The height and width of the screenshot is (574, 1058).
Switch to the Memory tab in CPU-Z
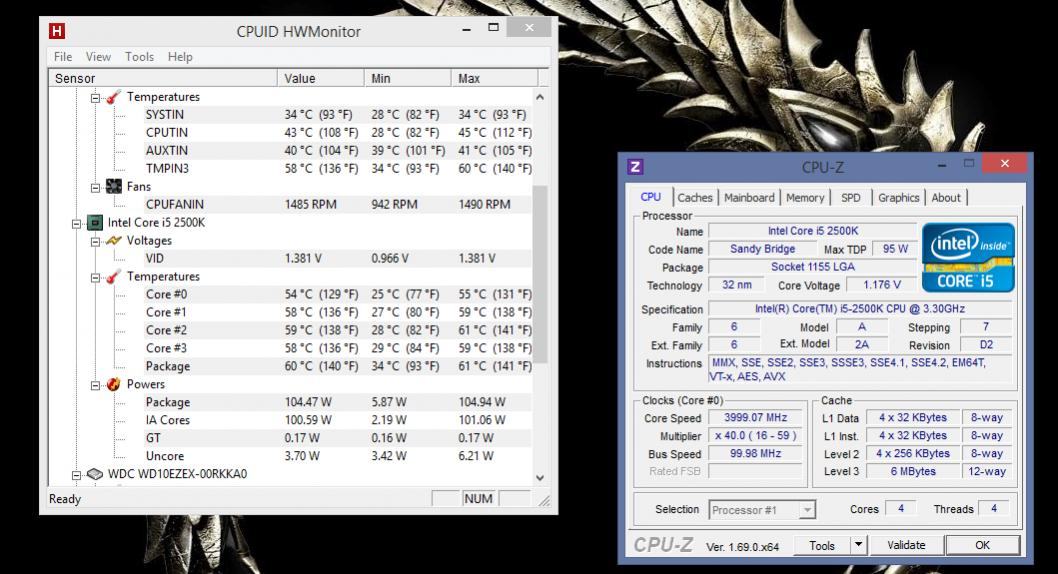(x=805, y=198)
